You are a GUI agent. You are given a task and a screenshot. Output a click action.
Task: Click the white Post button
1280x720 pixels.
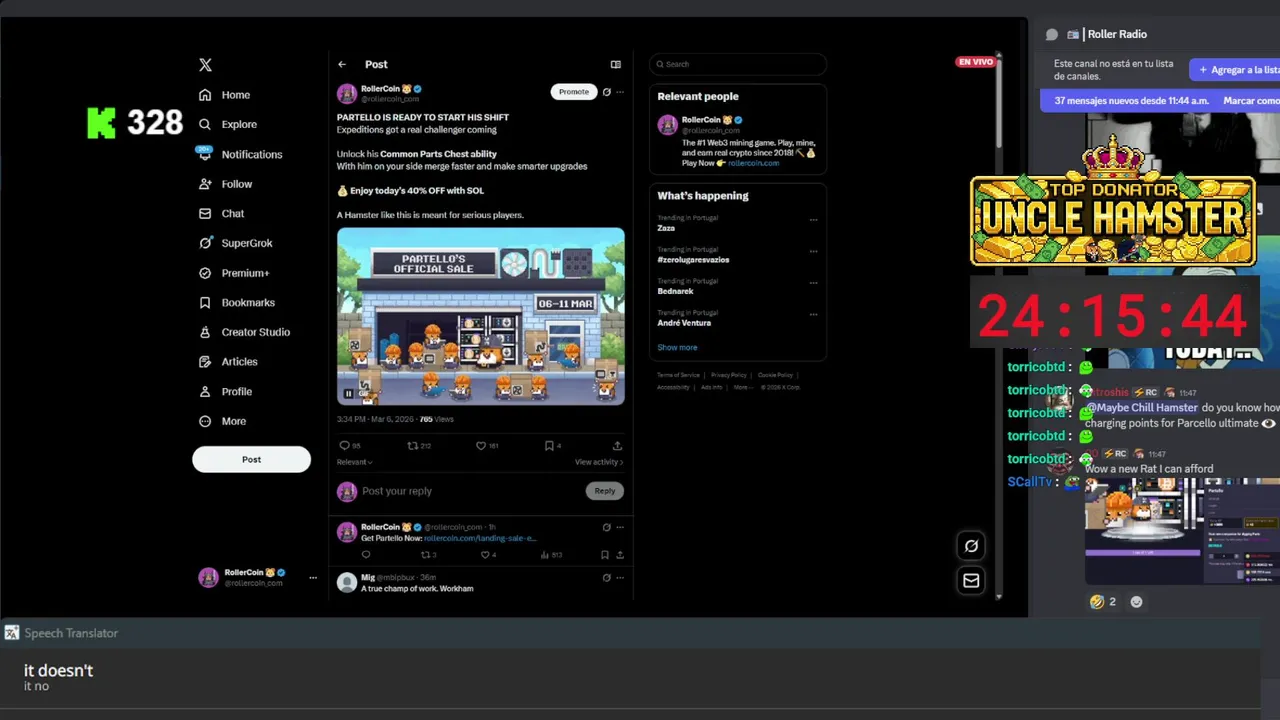pos(251,459)
